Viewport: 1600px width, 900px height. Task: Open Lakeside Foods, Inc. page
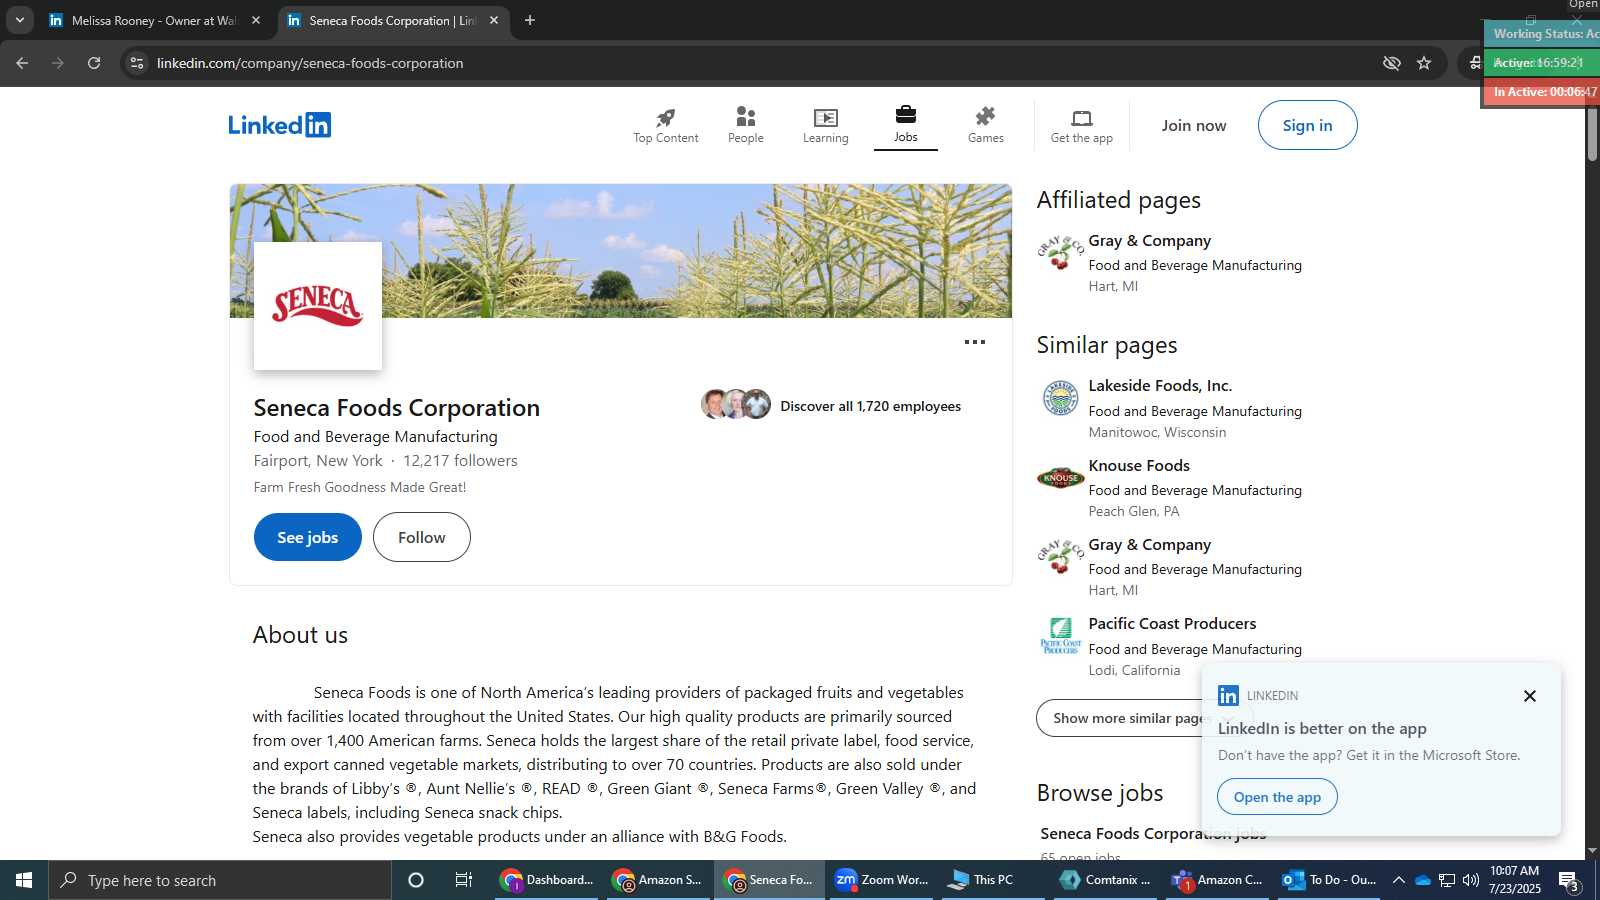point(1160,386)
